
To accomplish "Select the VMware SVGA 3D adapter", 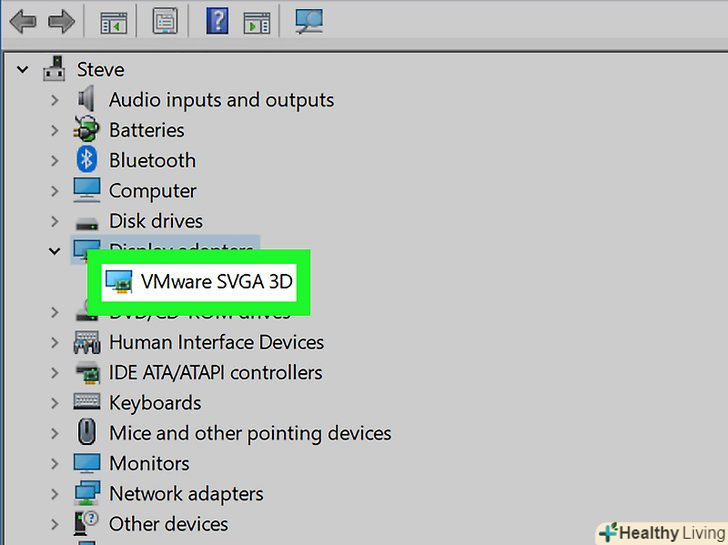I will 216,282.
